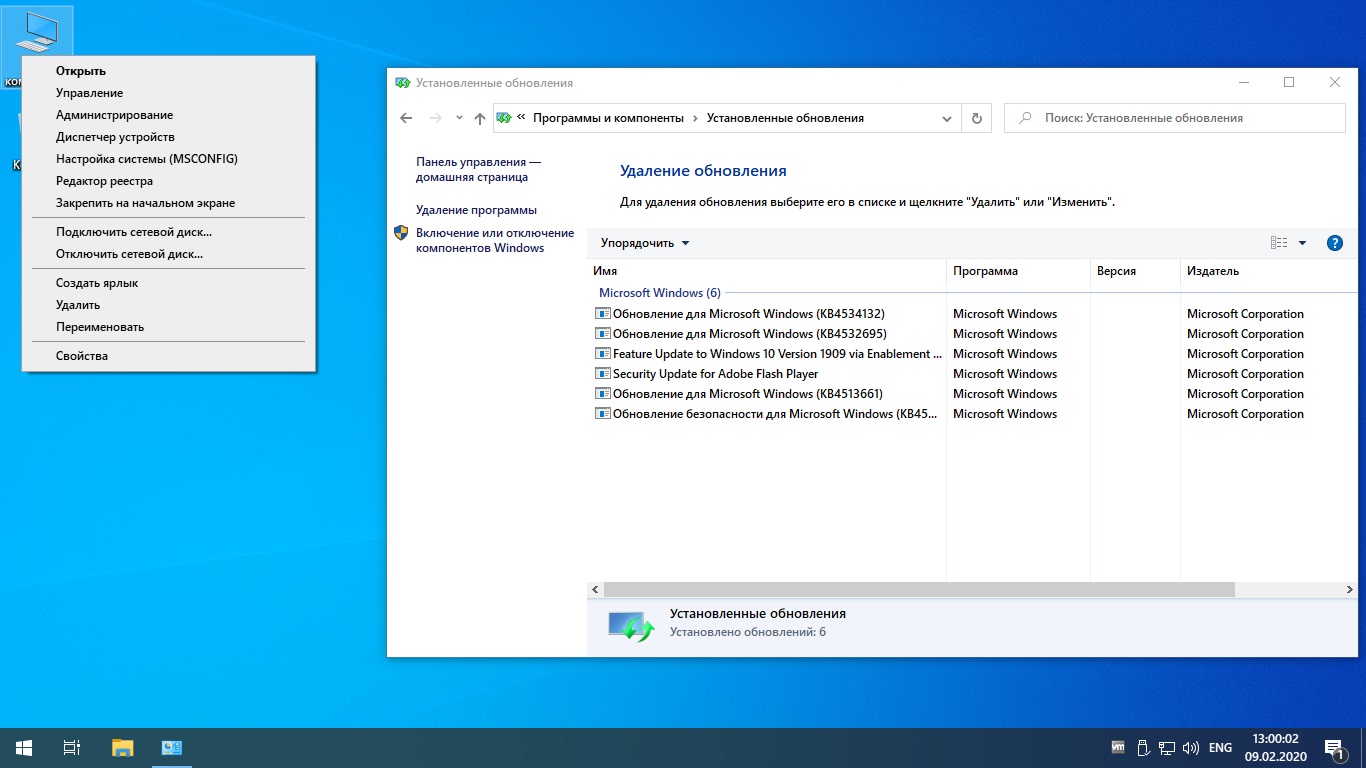The image size is (1366, 768).
Task: Sort by the Версия column header
Action: [1135, 271]
